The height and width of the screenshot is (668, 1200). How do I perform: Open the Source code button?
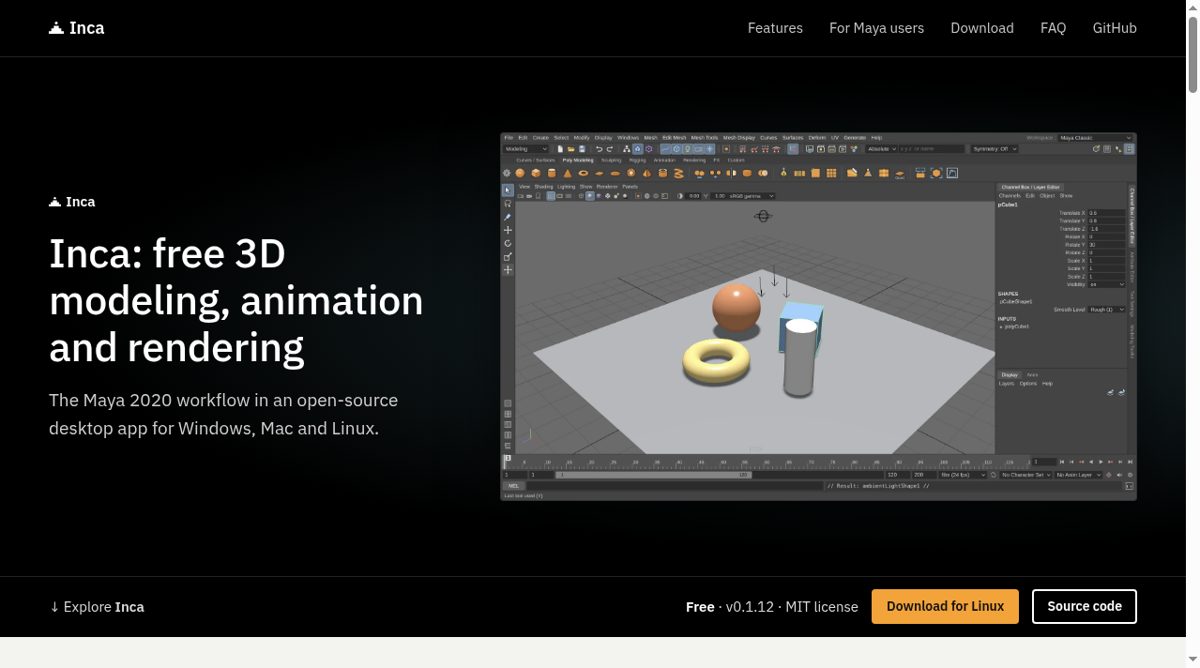(x=1084, y=606)
